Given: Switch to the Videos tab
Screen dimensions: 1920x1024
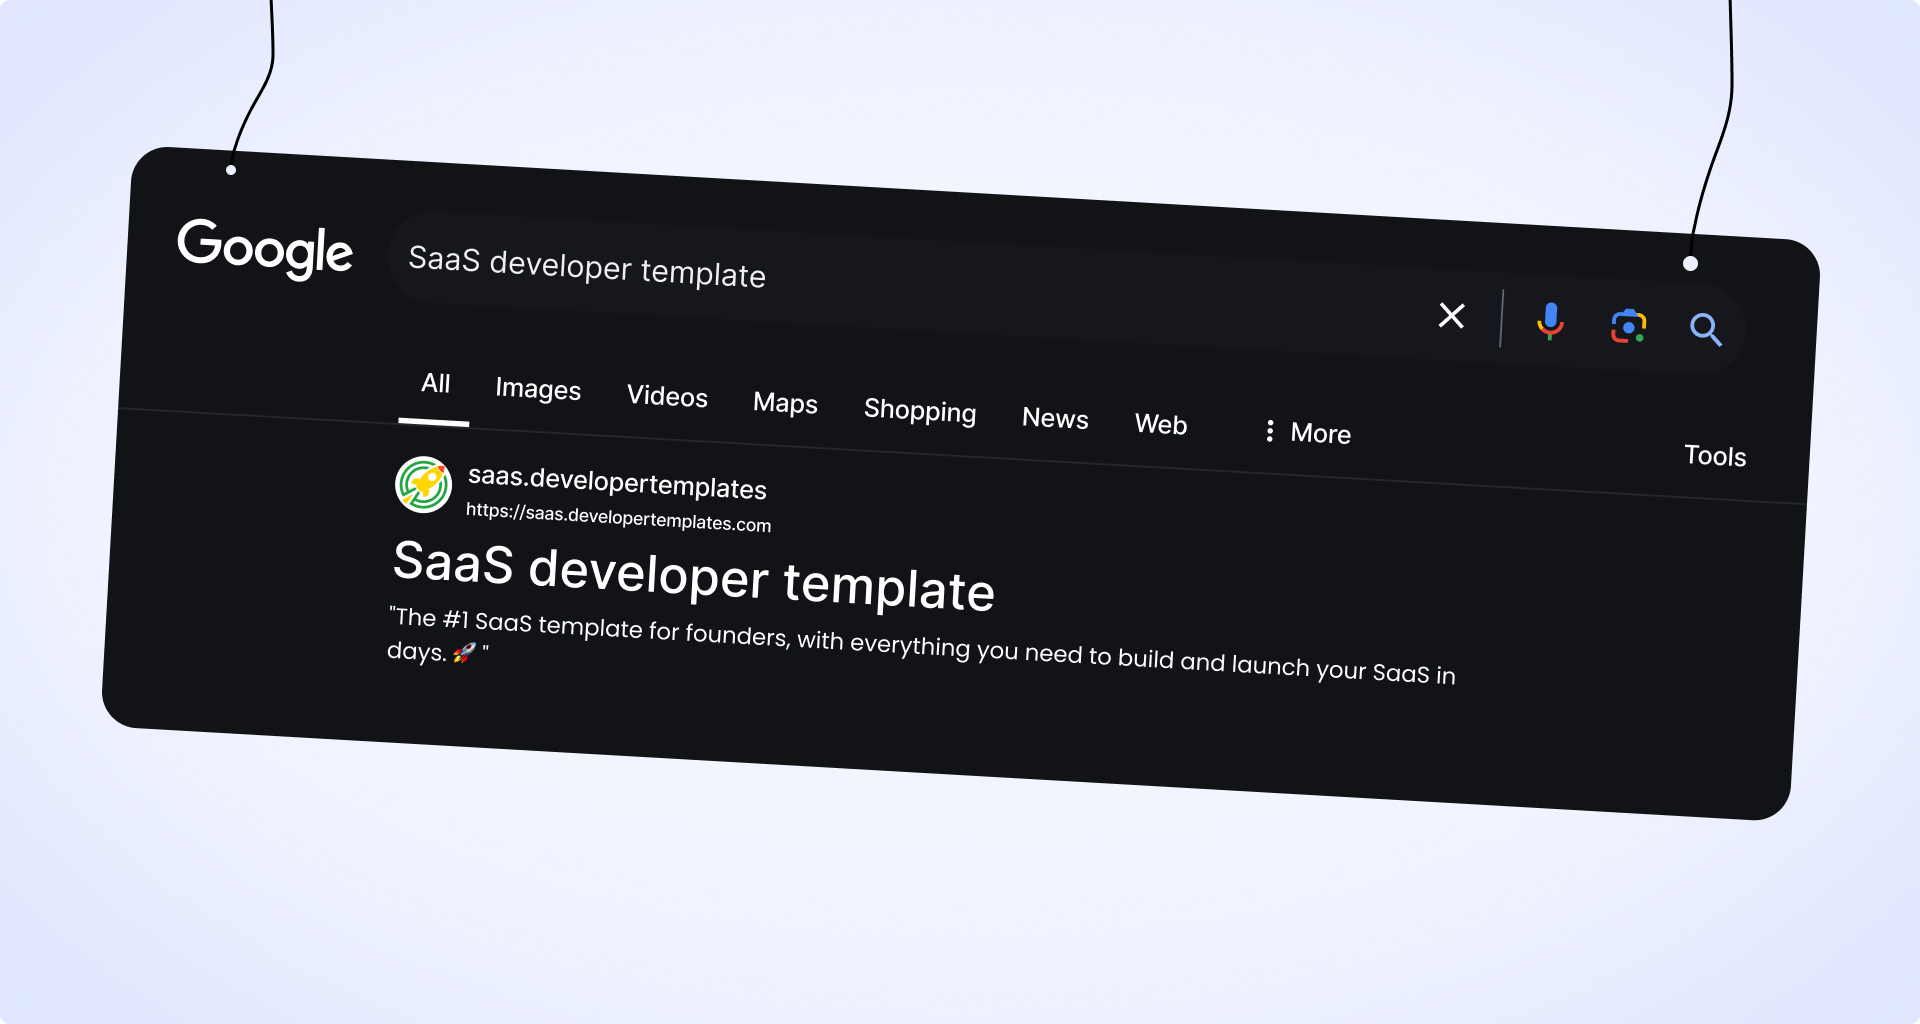Looking at the screenshot, I should click(667, 396).
